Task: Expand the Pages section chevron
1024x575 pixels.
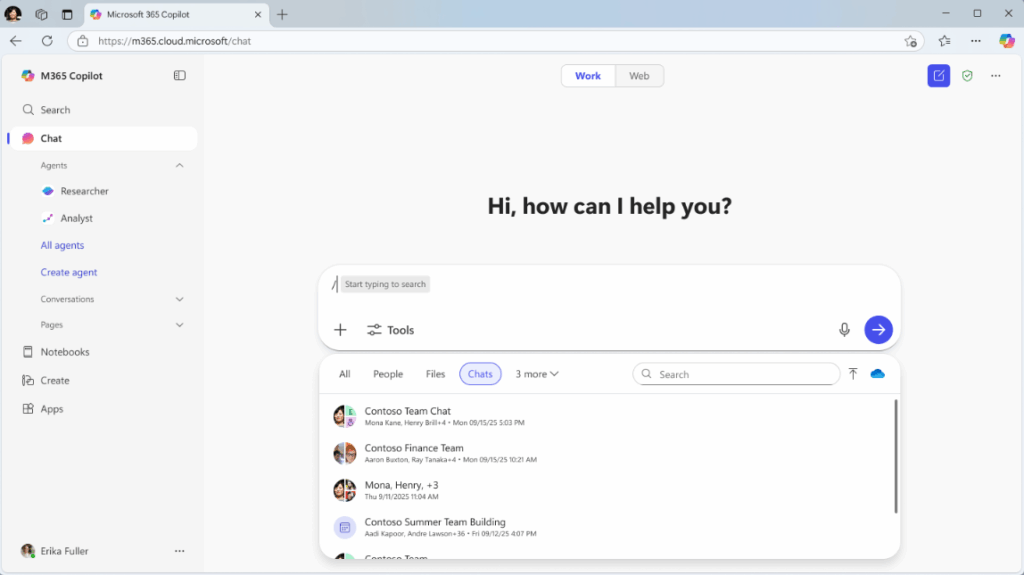Action: [x=180, y=325]
